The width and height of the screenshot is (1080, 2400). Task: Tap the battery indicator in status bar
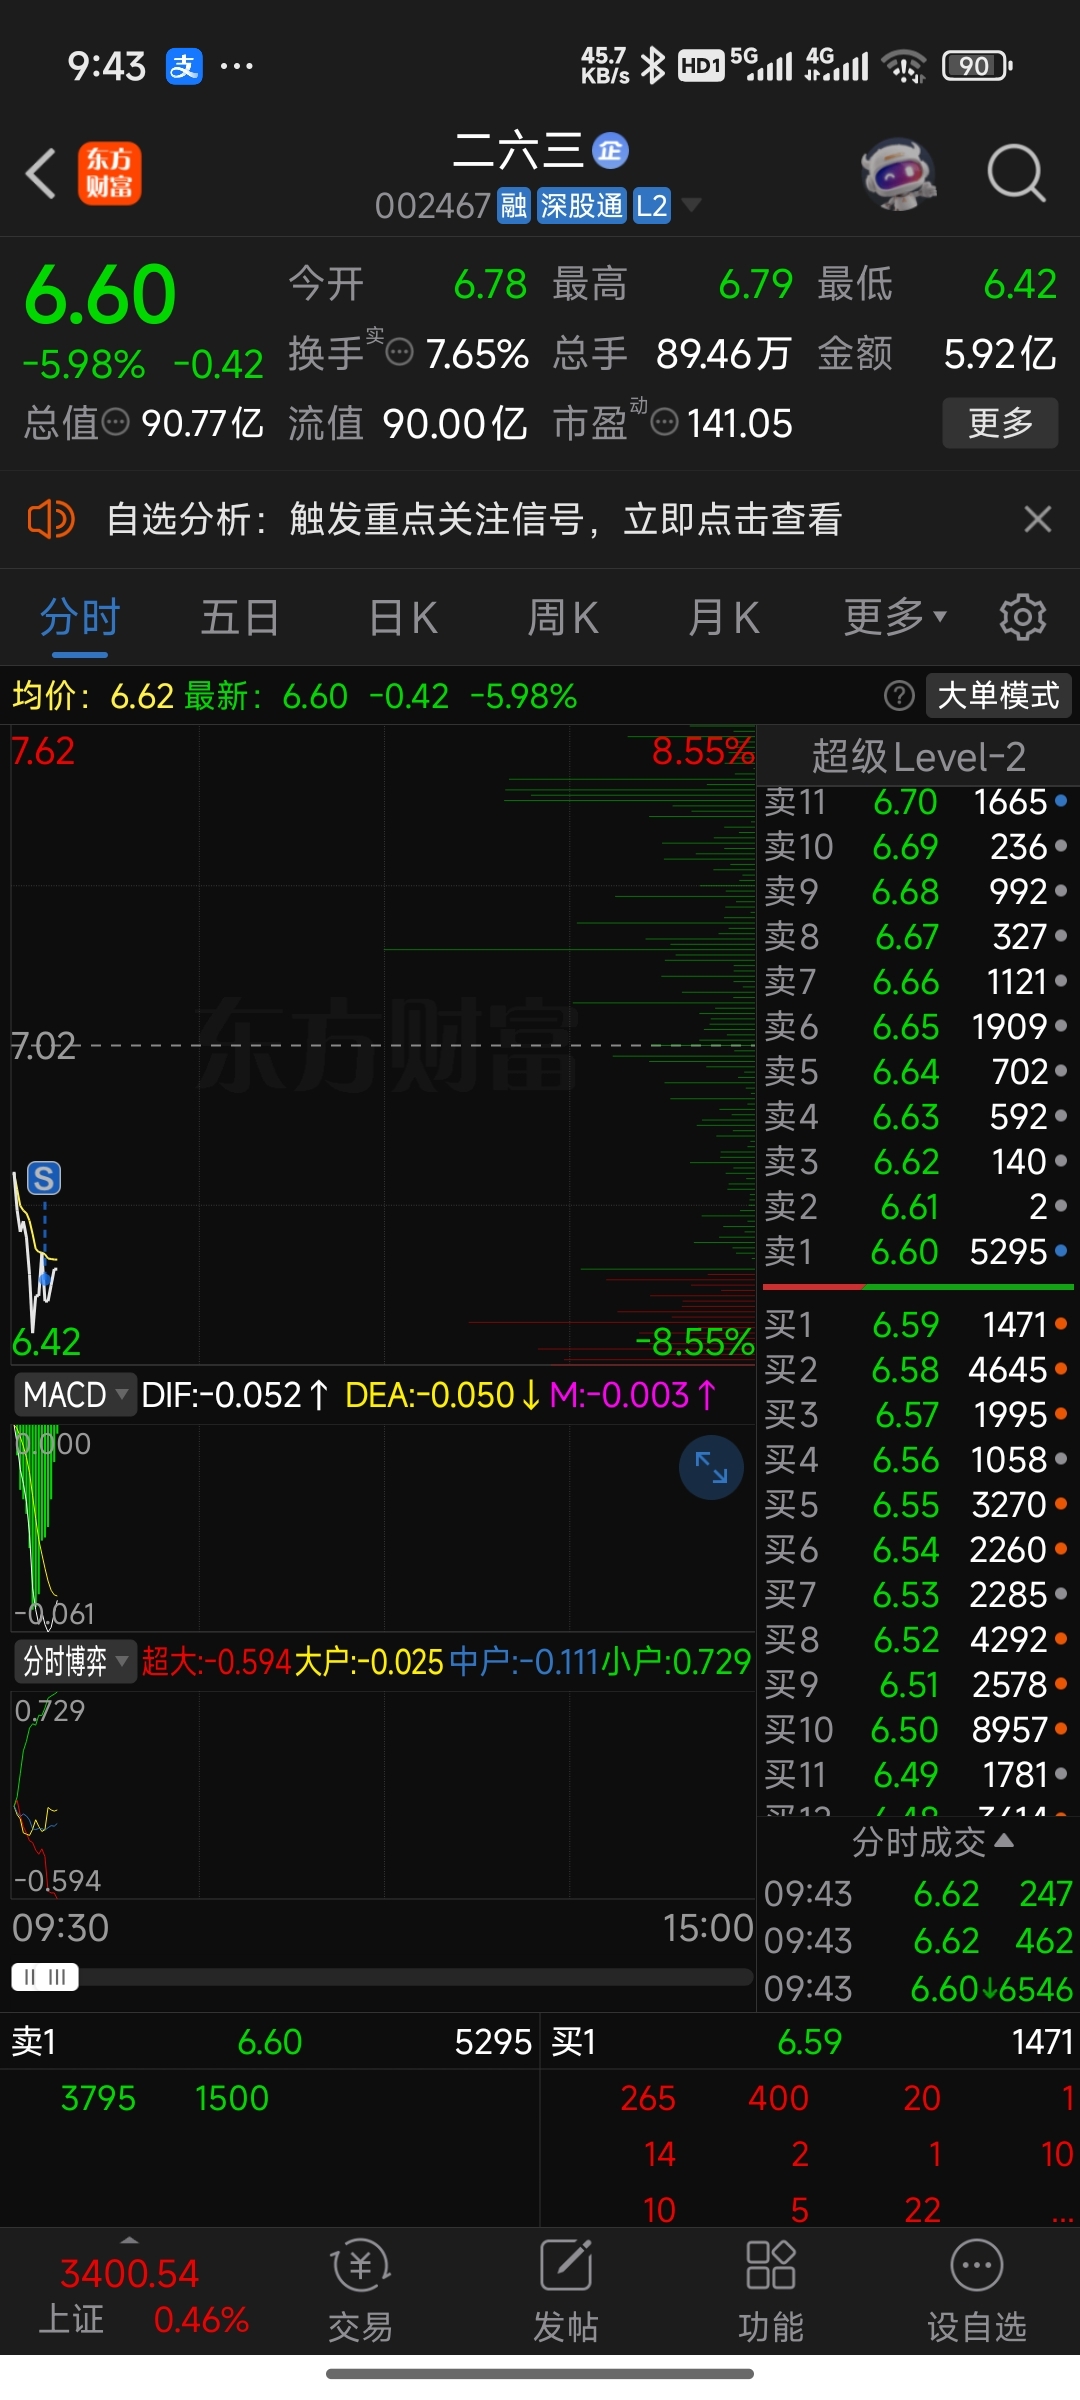977,66
